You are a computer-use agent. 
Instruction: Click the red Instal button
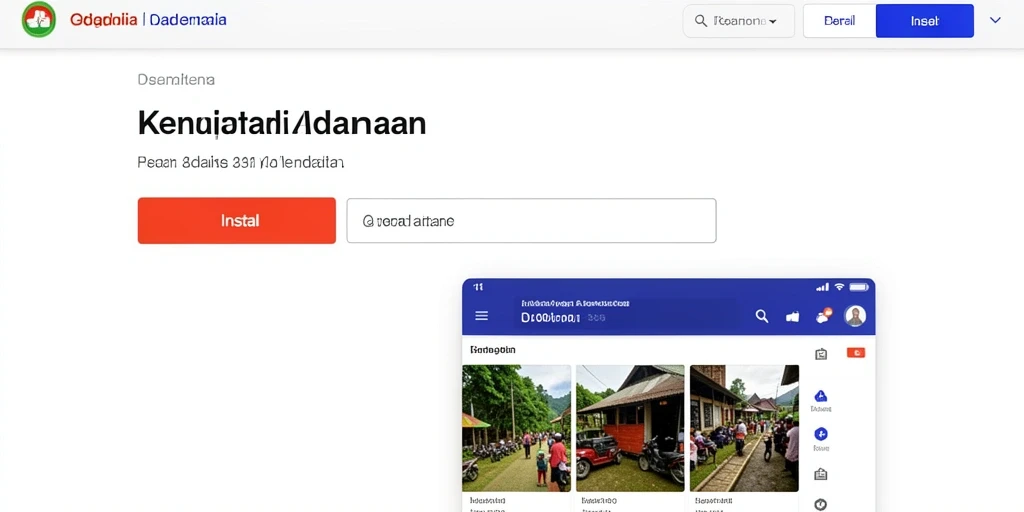point(236,221)
